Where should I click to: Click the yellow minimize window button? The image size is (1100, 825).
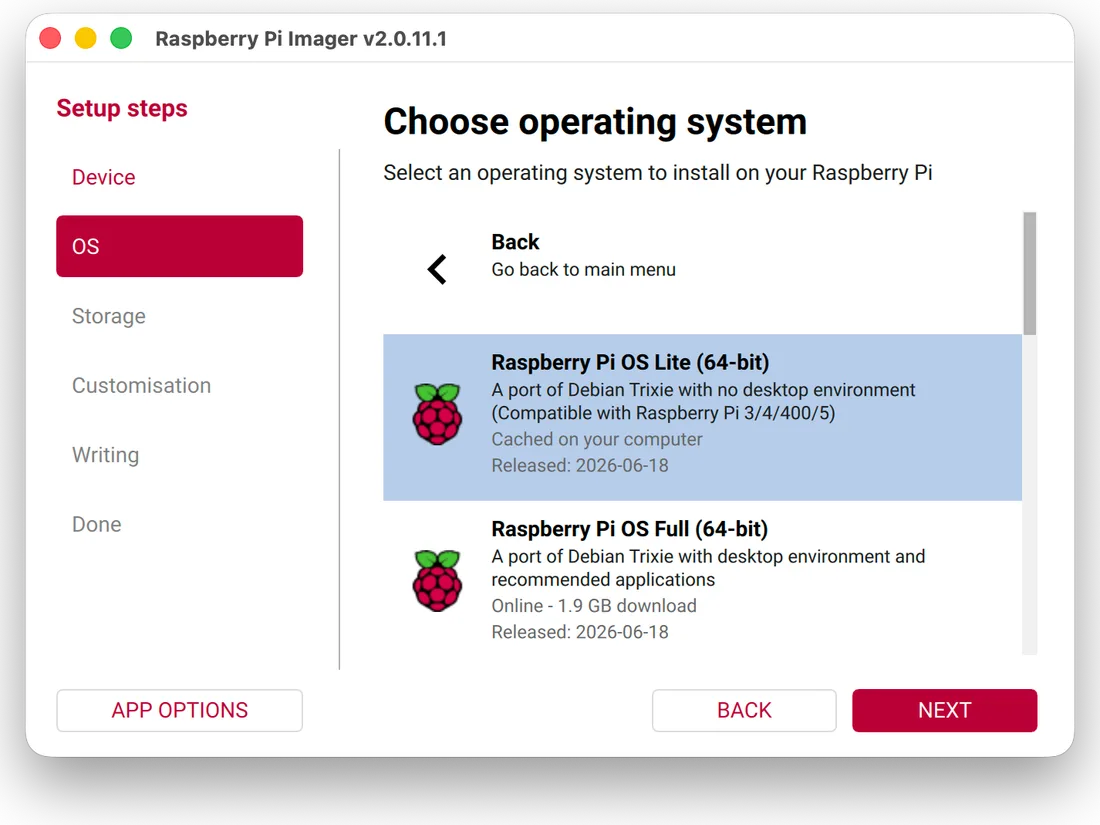coord(86,38)
